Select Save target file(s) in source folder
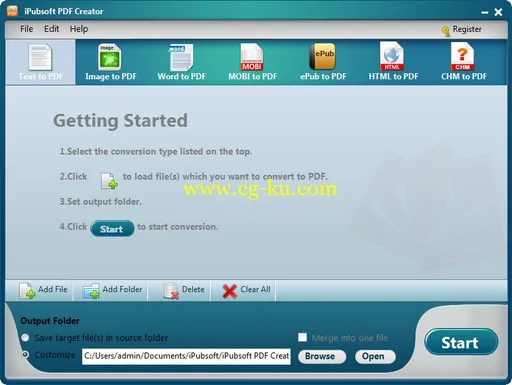The height and width of the screenshot is (385, 512). (25, 338)
